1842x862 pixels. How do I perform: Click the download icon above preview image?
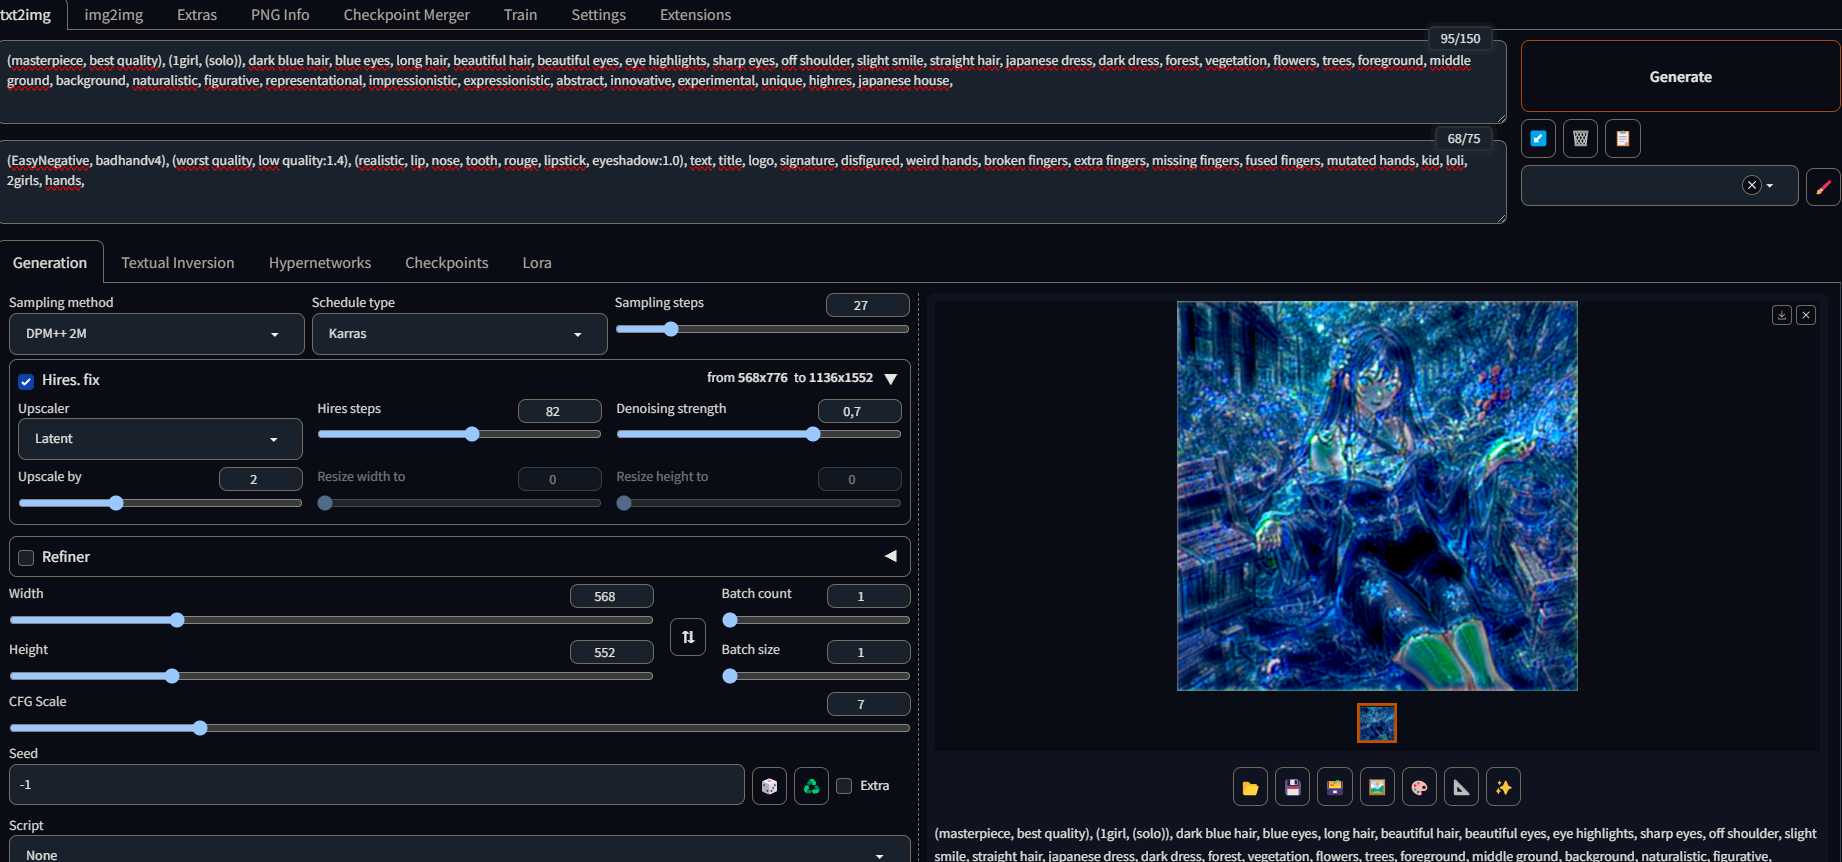pyautogui.click(x=1781, y=315)
